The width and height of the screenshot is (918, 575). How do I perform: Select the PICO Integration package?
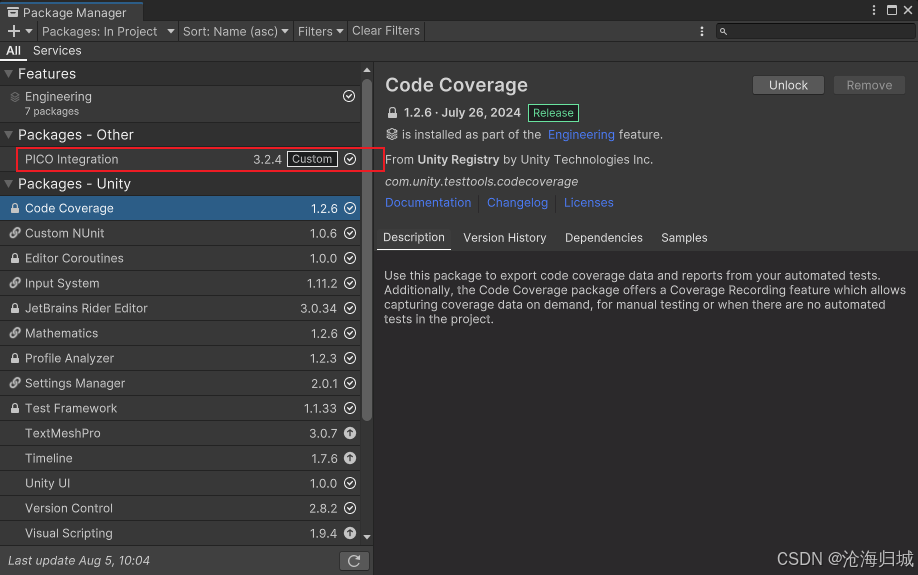pyautogui.click(x=180, y=159)
